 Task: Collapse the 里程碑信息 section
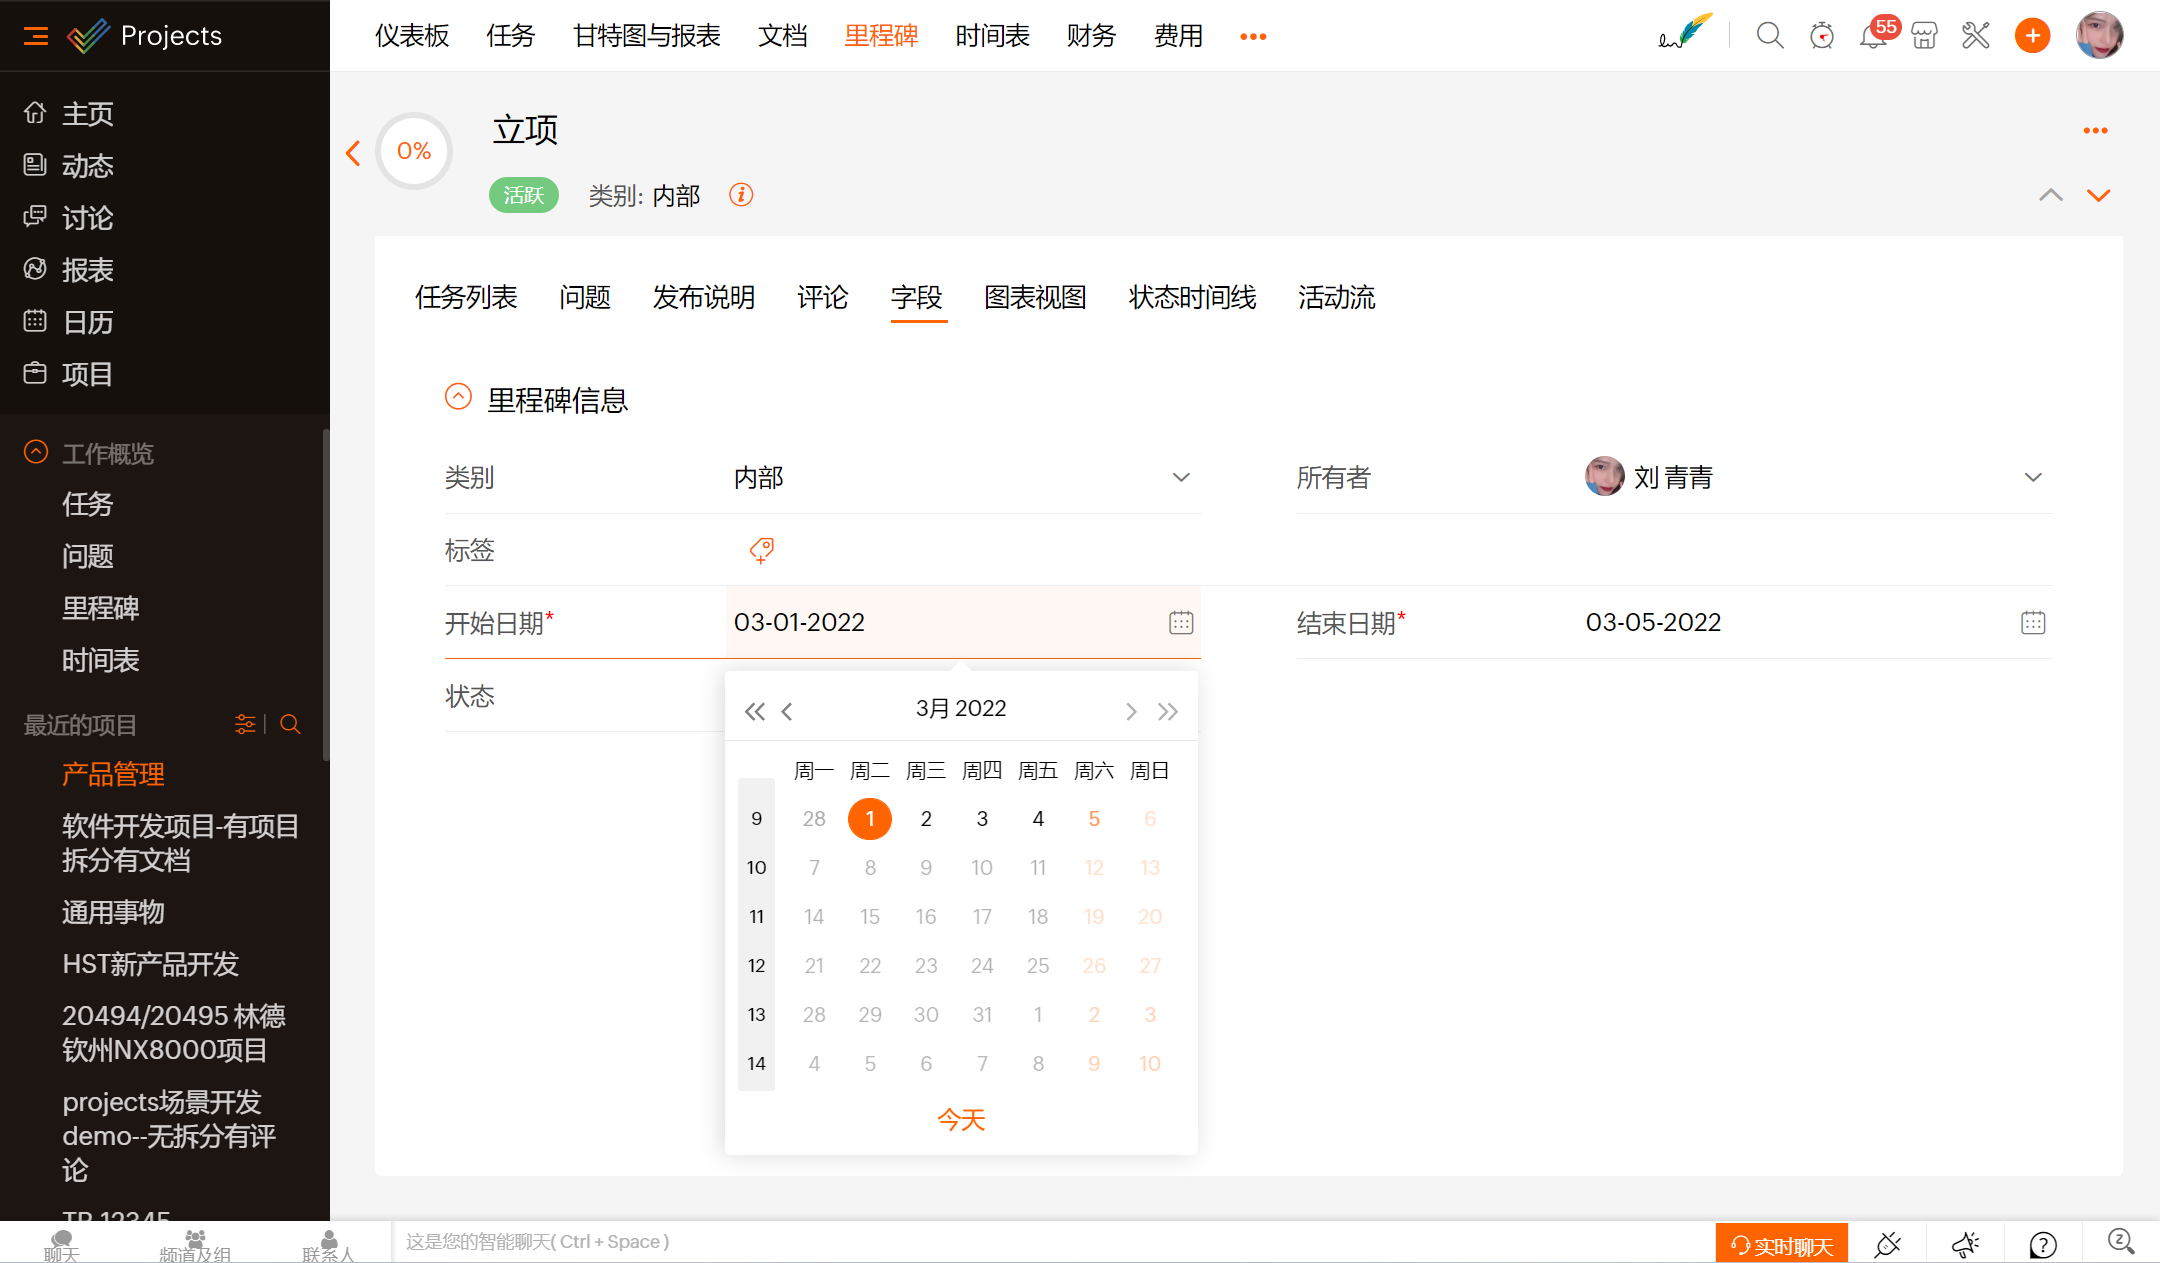pos(458,397)
